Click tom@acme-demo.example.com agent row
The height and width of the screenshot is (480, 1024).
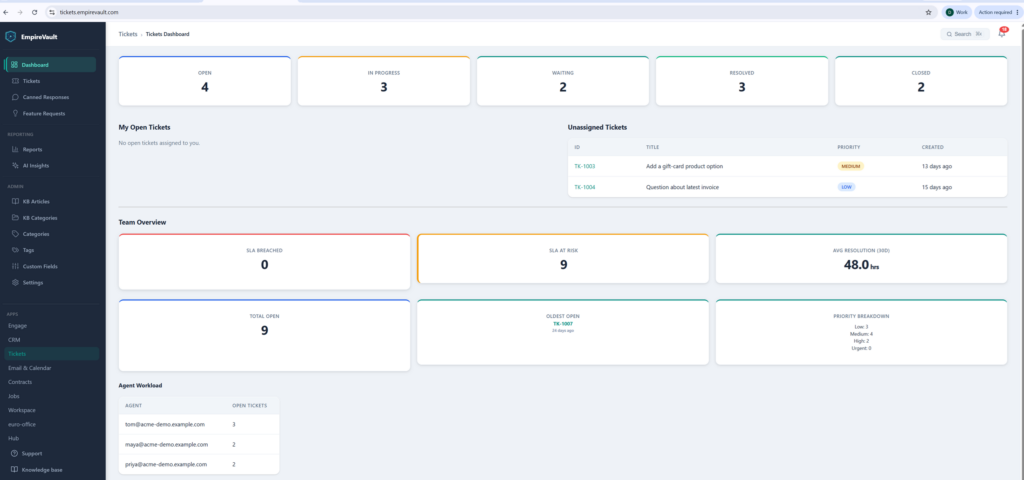pos(199,424)
